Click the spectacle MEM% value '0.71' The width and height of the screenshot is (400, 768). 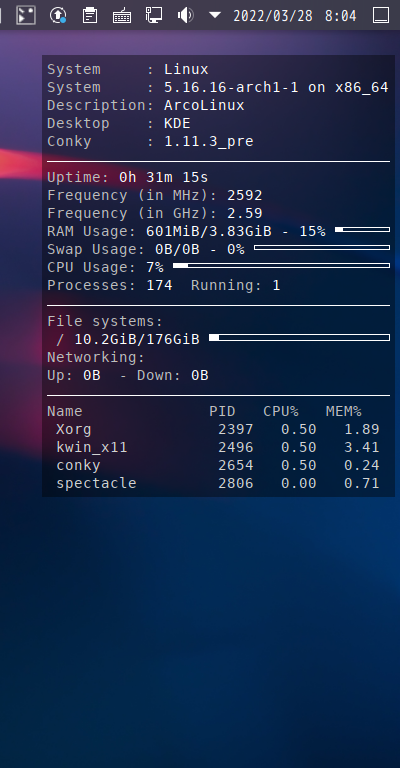(x=362, y=483)
